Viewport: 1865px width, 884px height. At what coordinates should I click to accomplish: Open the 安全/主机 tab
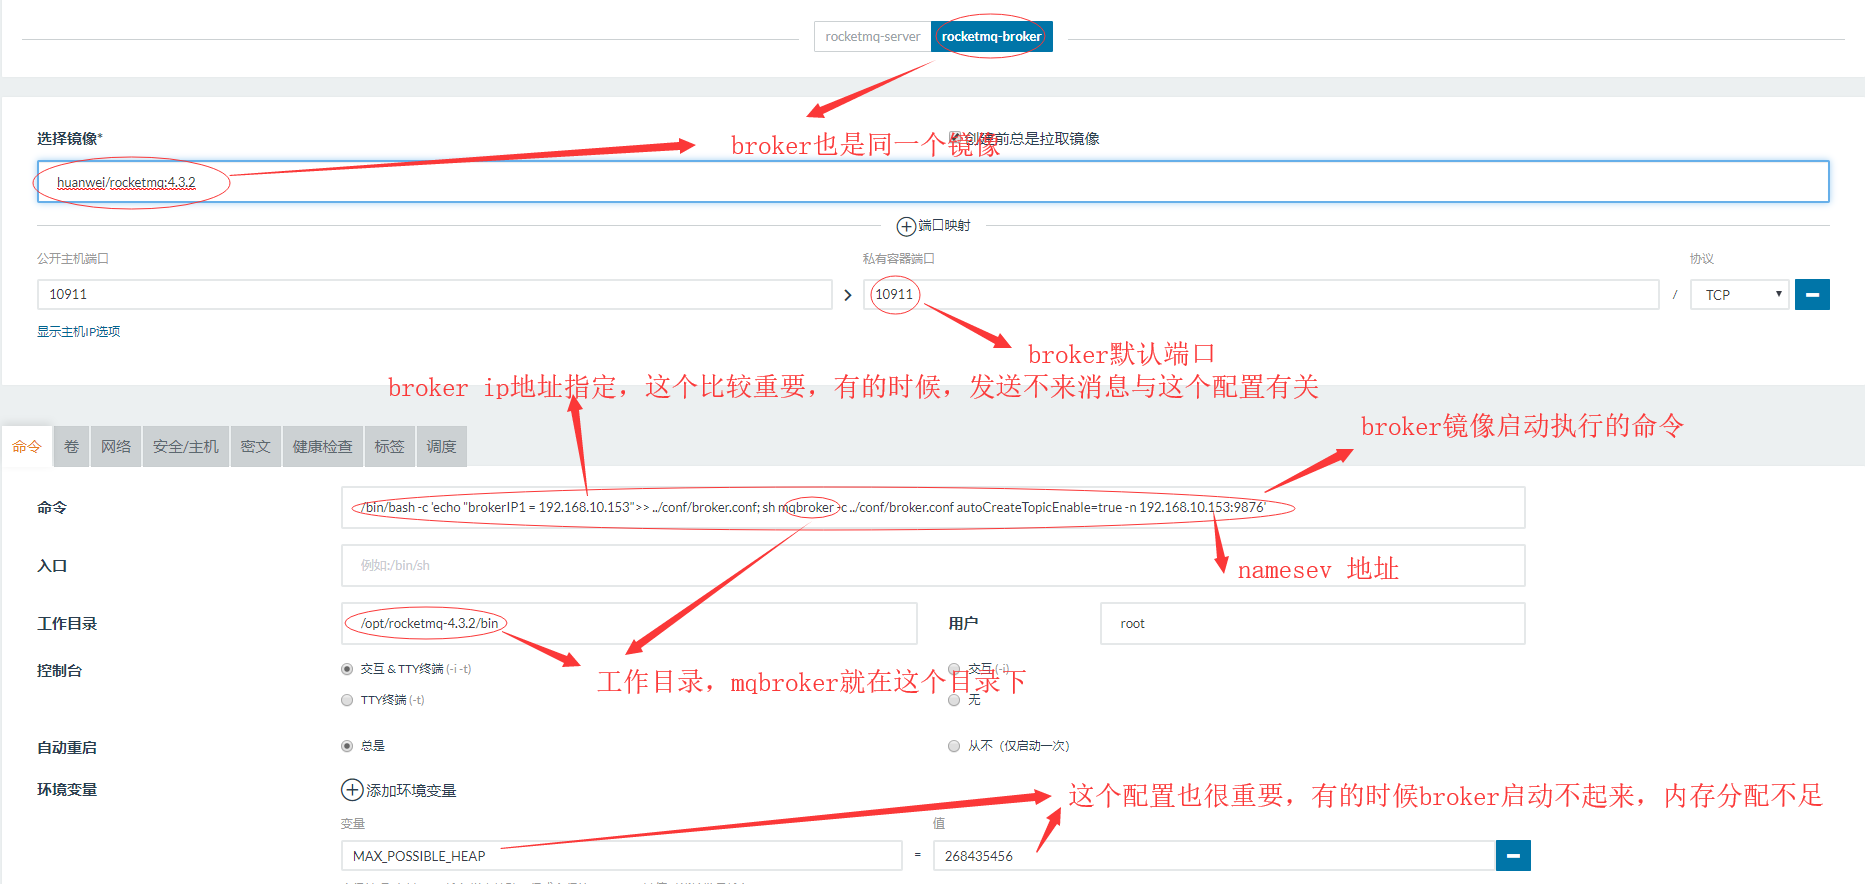click(x=186, y=446)
